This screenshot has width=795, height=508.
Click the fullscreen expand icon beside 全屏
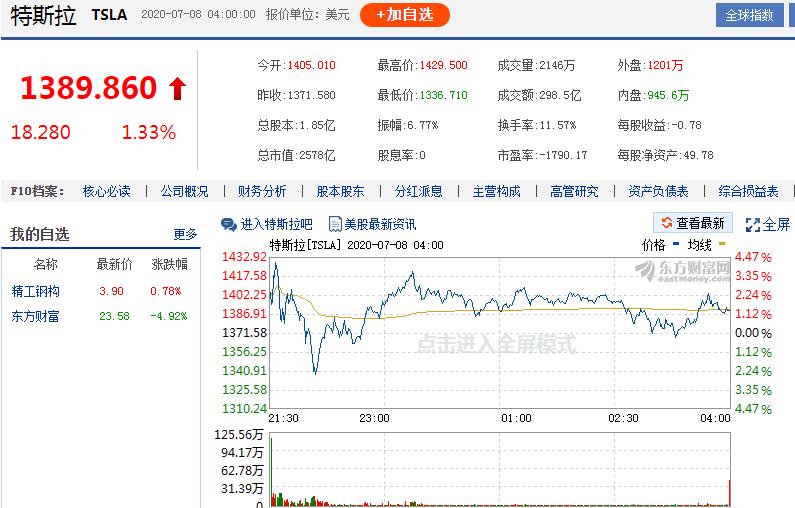pyautogui.click(x=752, y=225)
